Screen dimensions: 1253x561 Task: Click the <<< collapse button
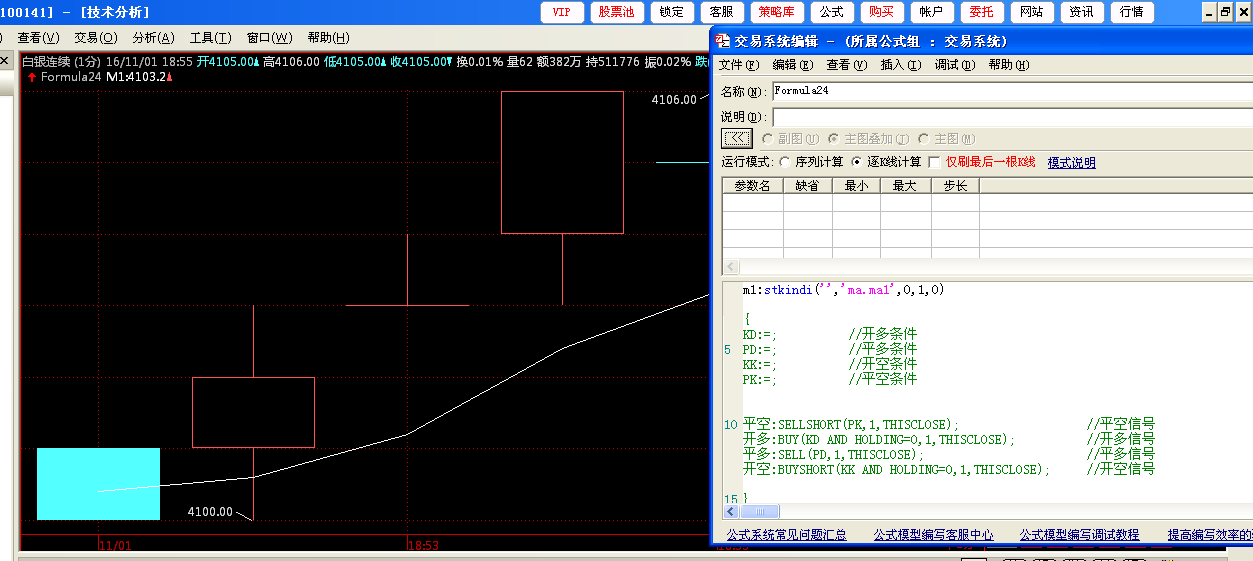pyautogui.click(x=736, y=139)
